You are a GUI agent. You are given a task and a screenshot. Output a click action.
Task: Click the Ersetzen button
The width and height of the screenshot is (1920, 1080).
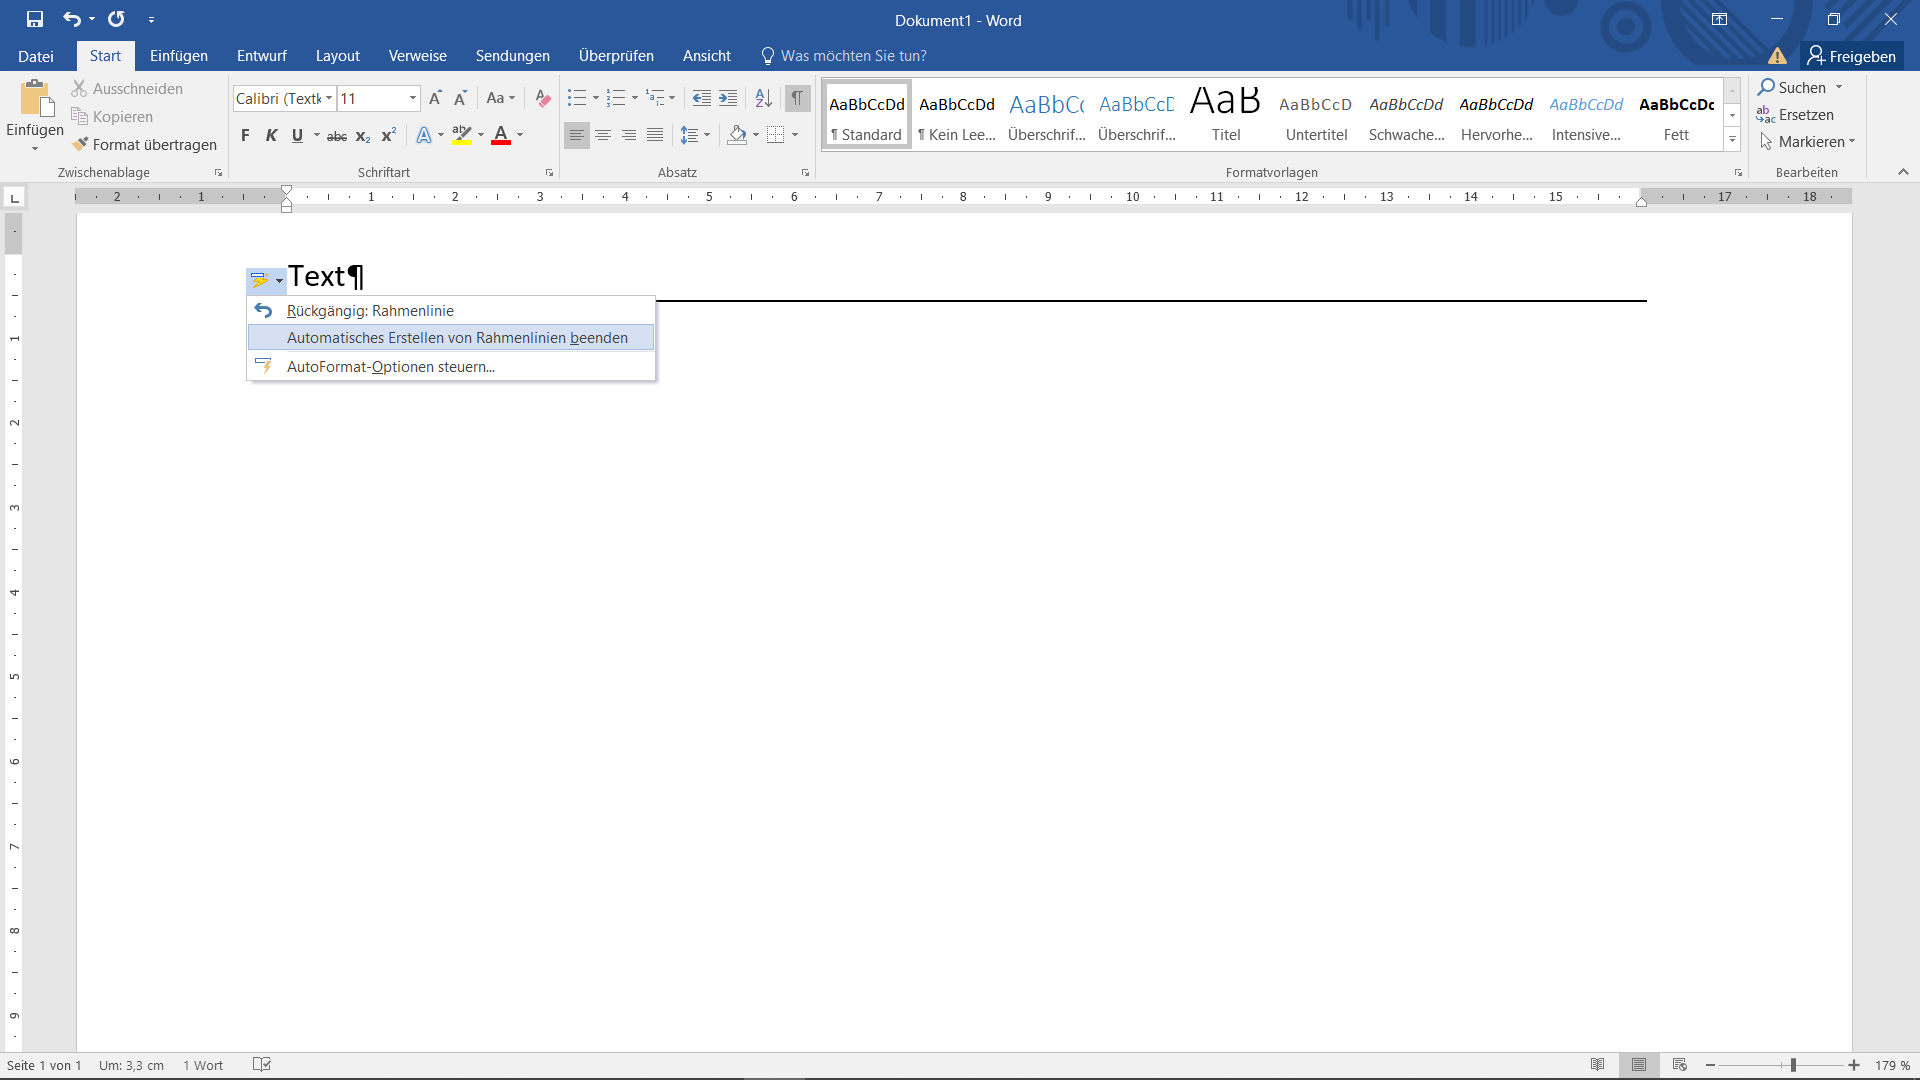(x=1796, y=115)
